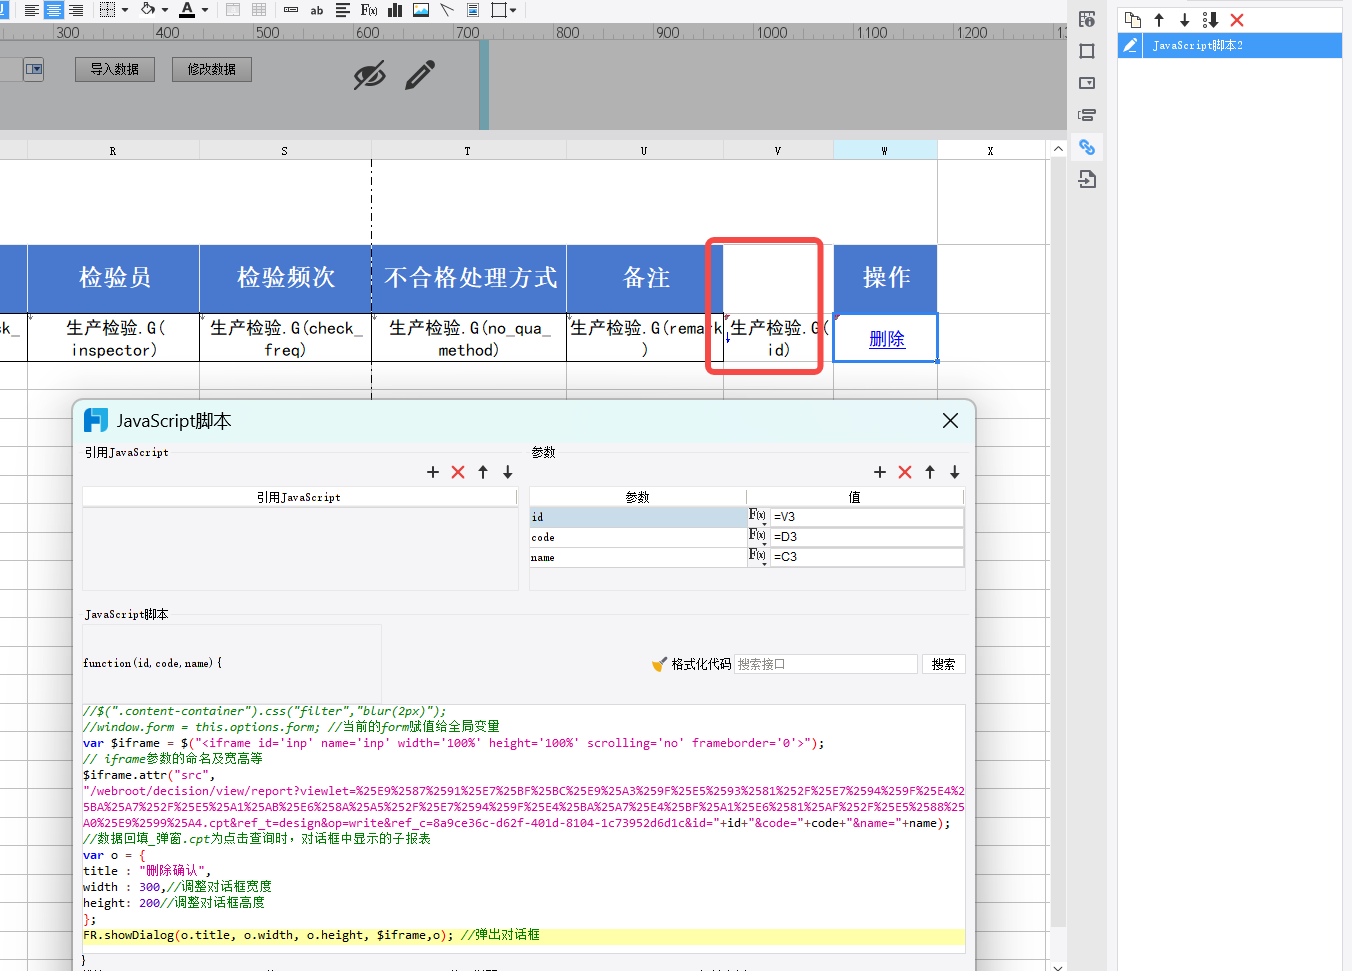Click the =V3 value field

pos(867,517)
